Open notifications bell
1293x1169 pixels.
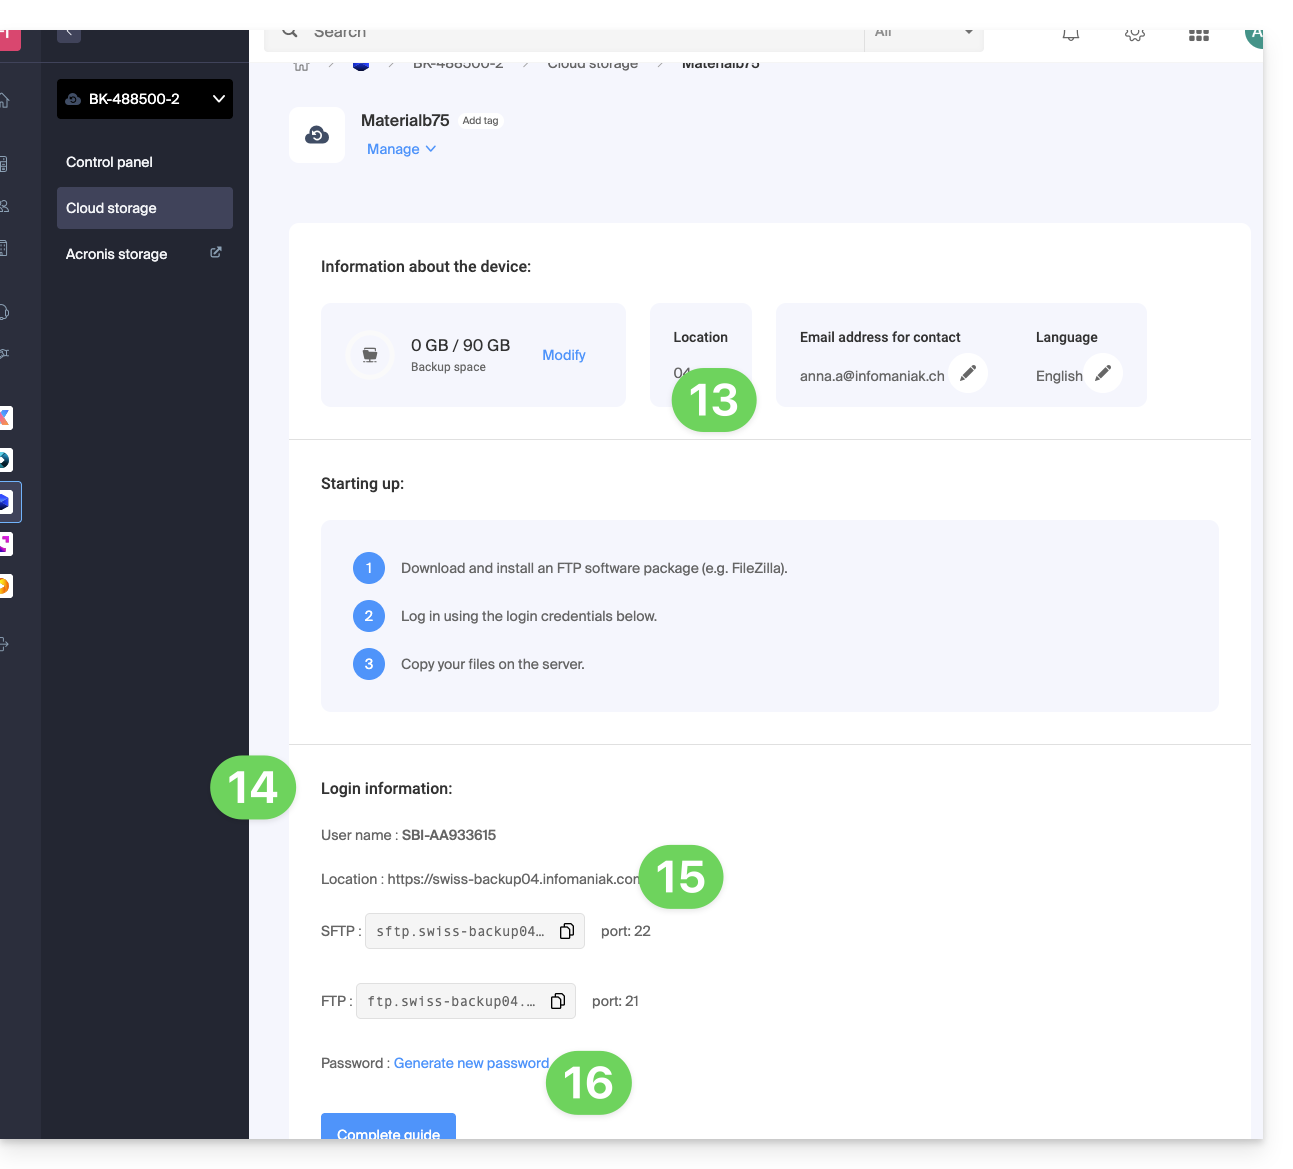pos(1071,35)
